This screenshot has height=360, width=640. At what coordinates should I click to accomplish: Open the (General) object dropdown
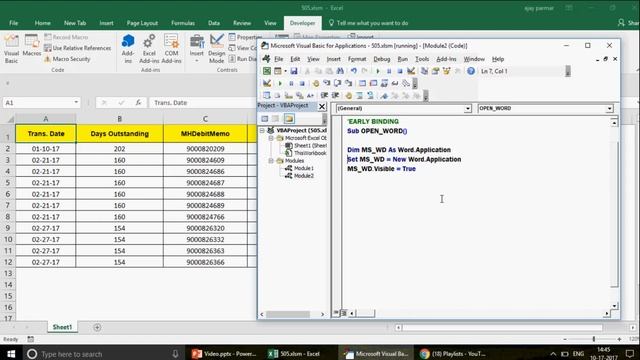(x=468, y=109)
